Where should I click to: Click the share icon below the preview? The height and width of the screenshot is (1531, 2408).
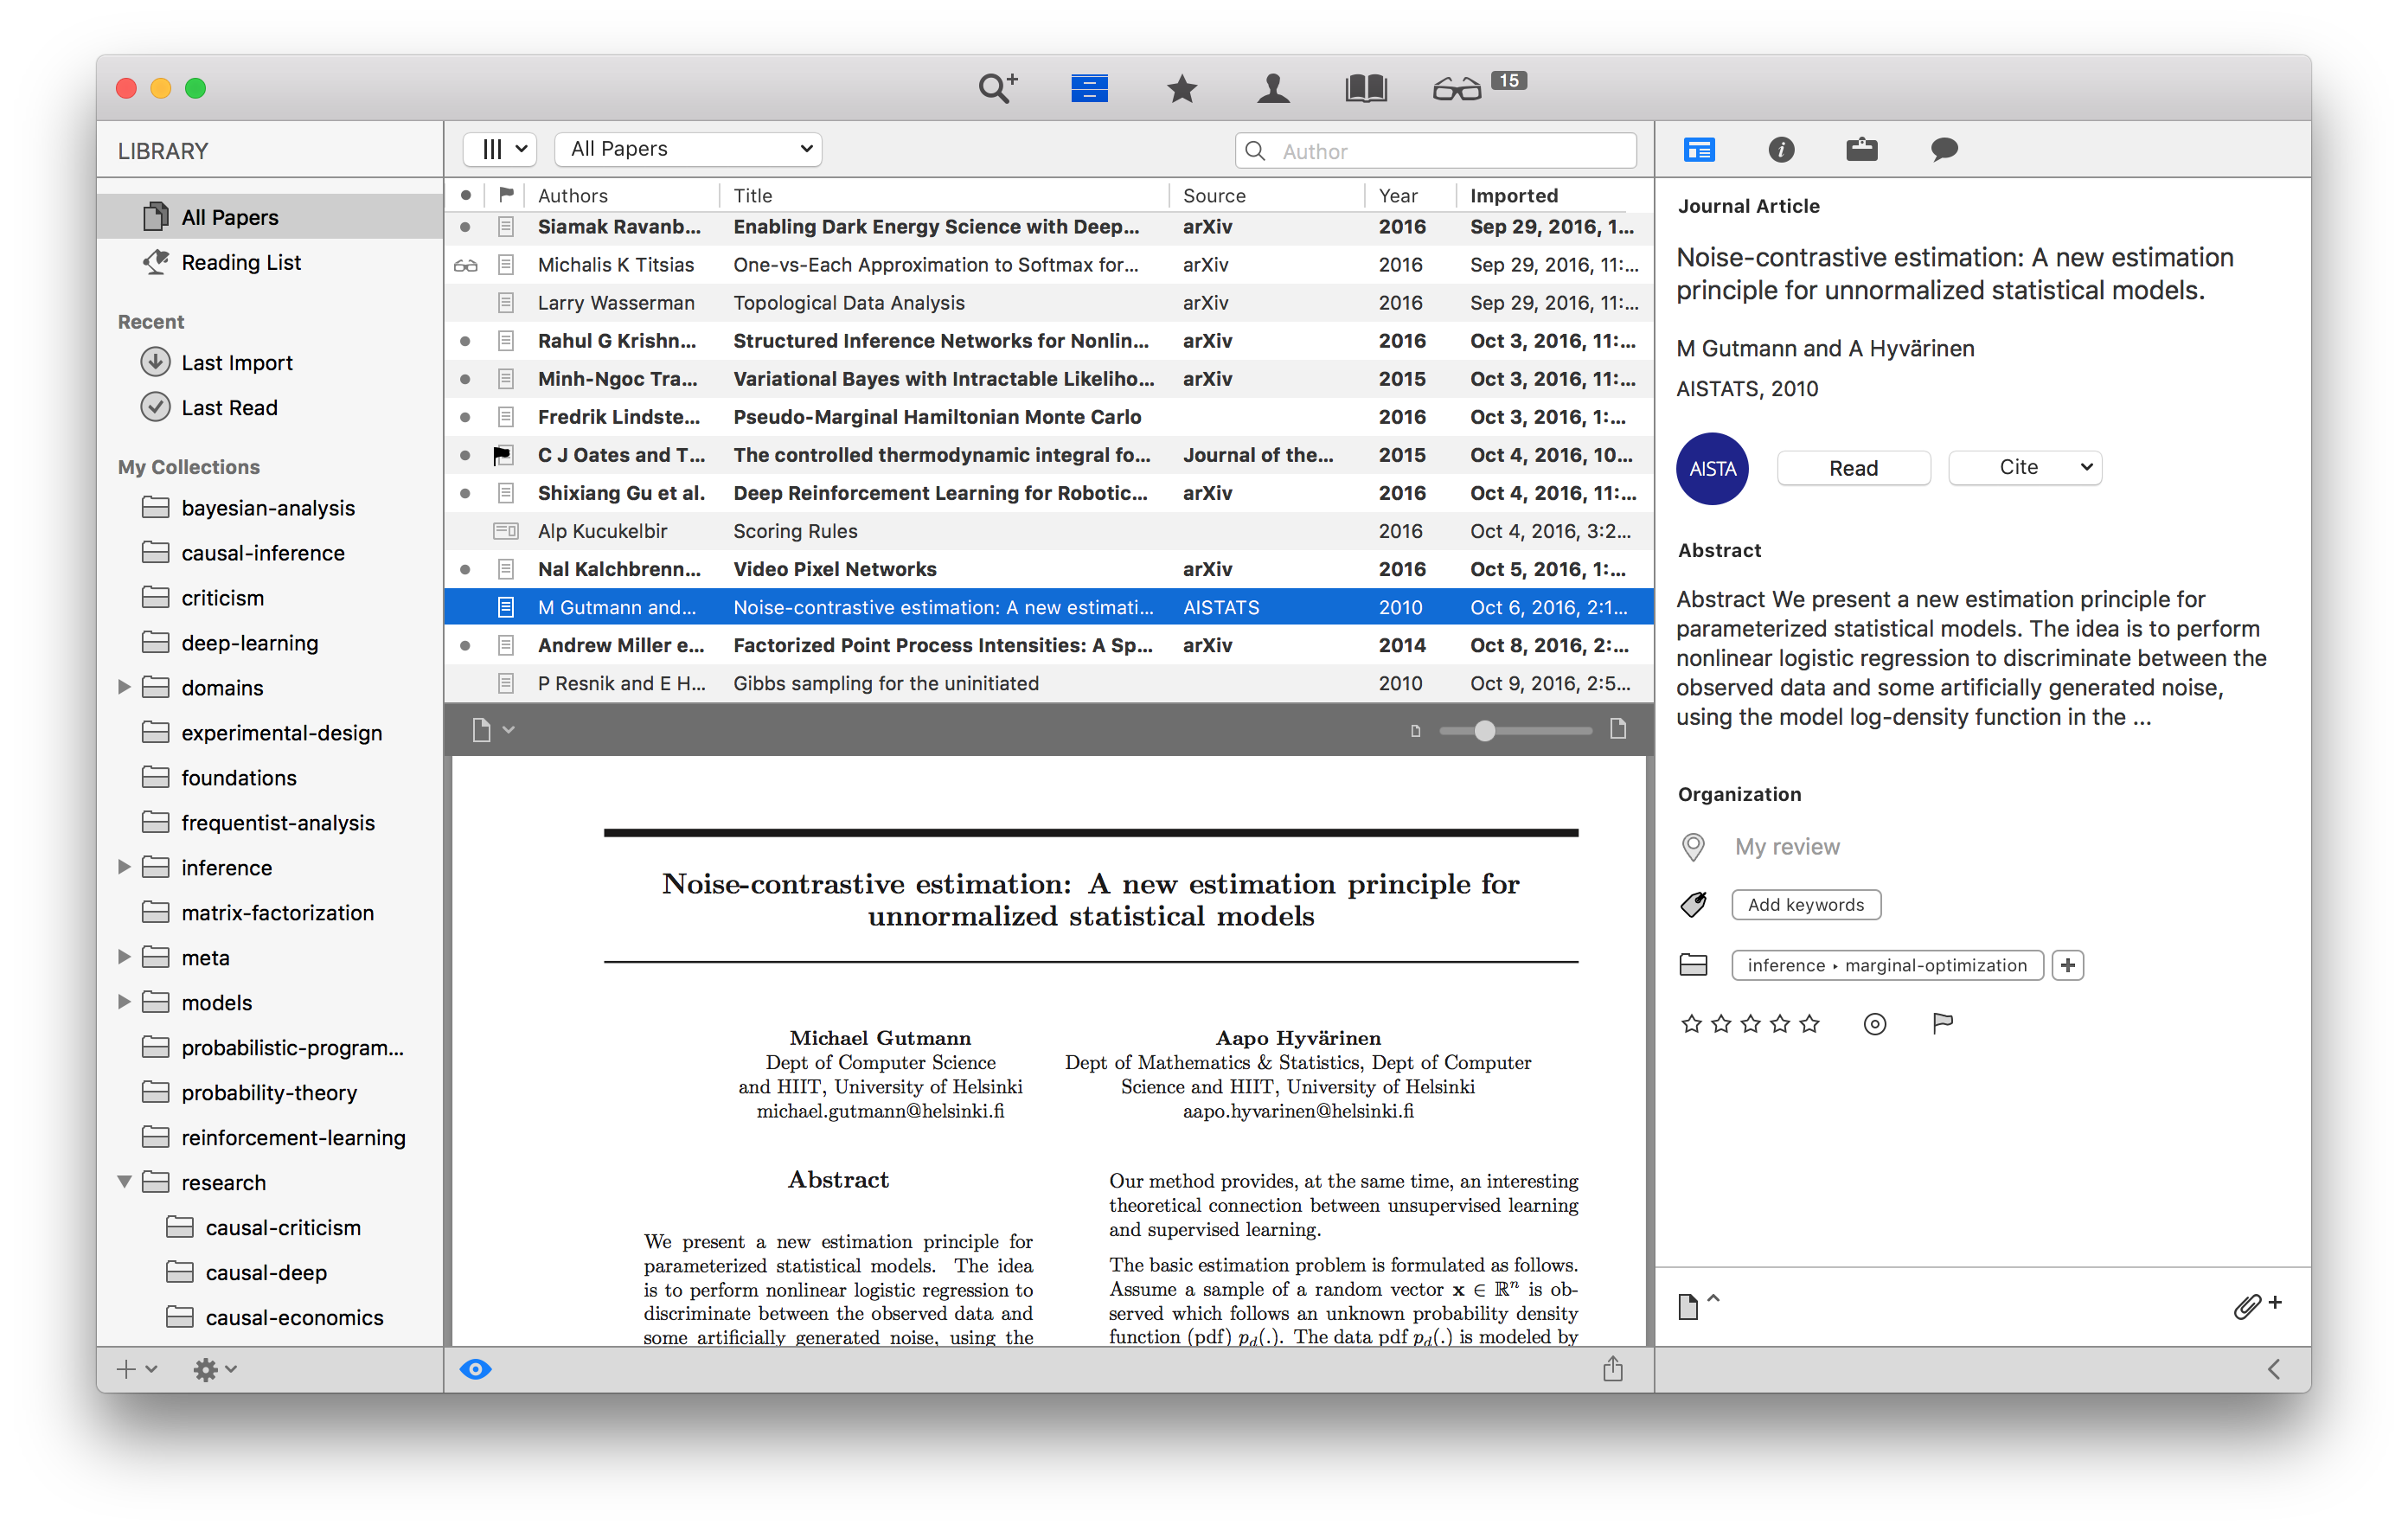[1612, 1369]
